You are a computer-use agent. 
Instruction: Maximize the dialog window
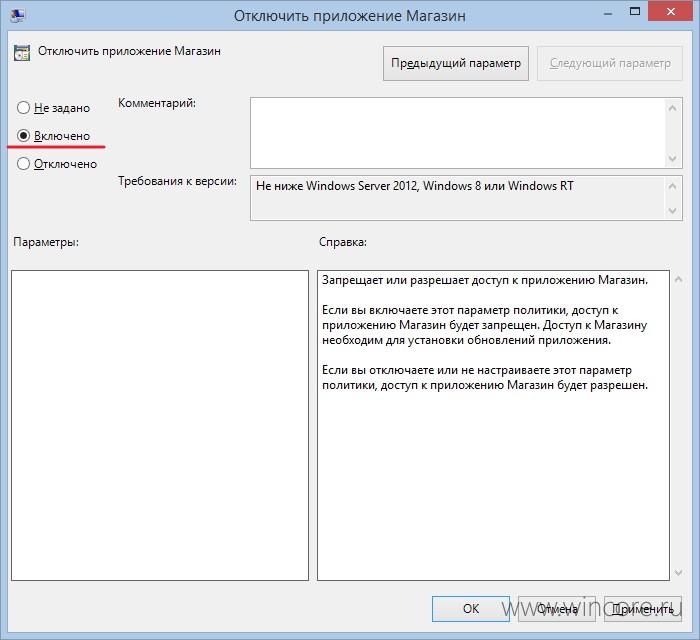tap(634, 12)
